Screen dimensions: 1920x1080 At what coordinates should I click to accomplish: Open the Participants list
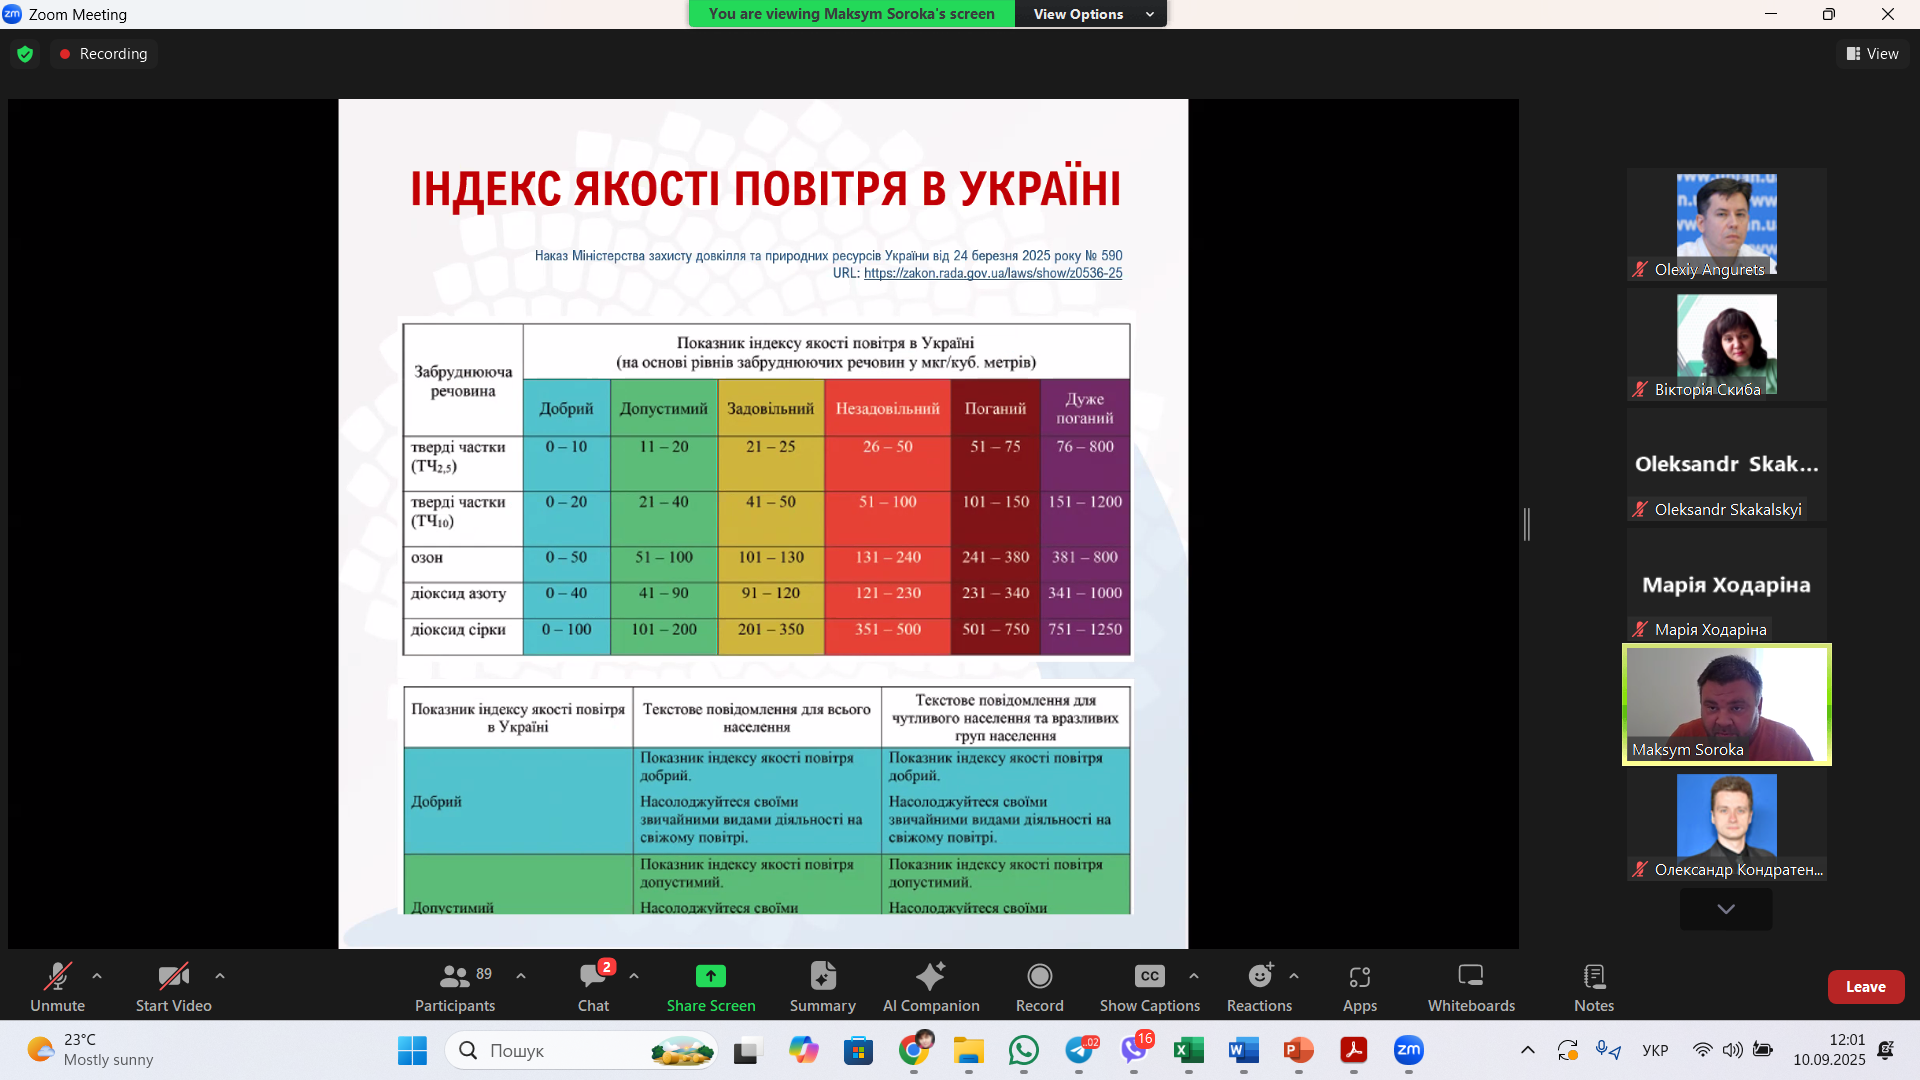(x=455, y=985)
